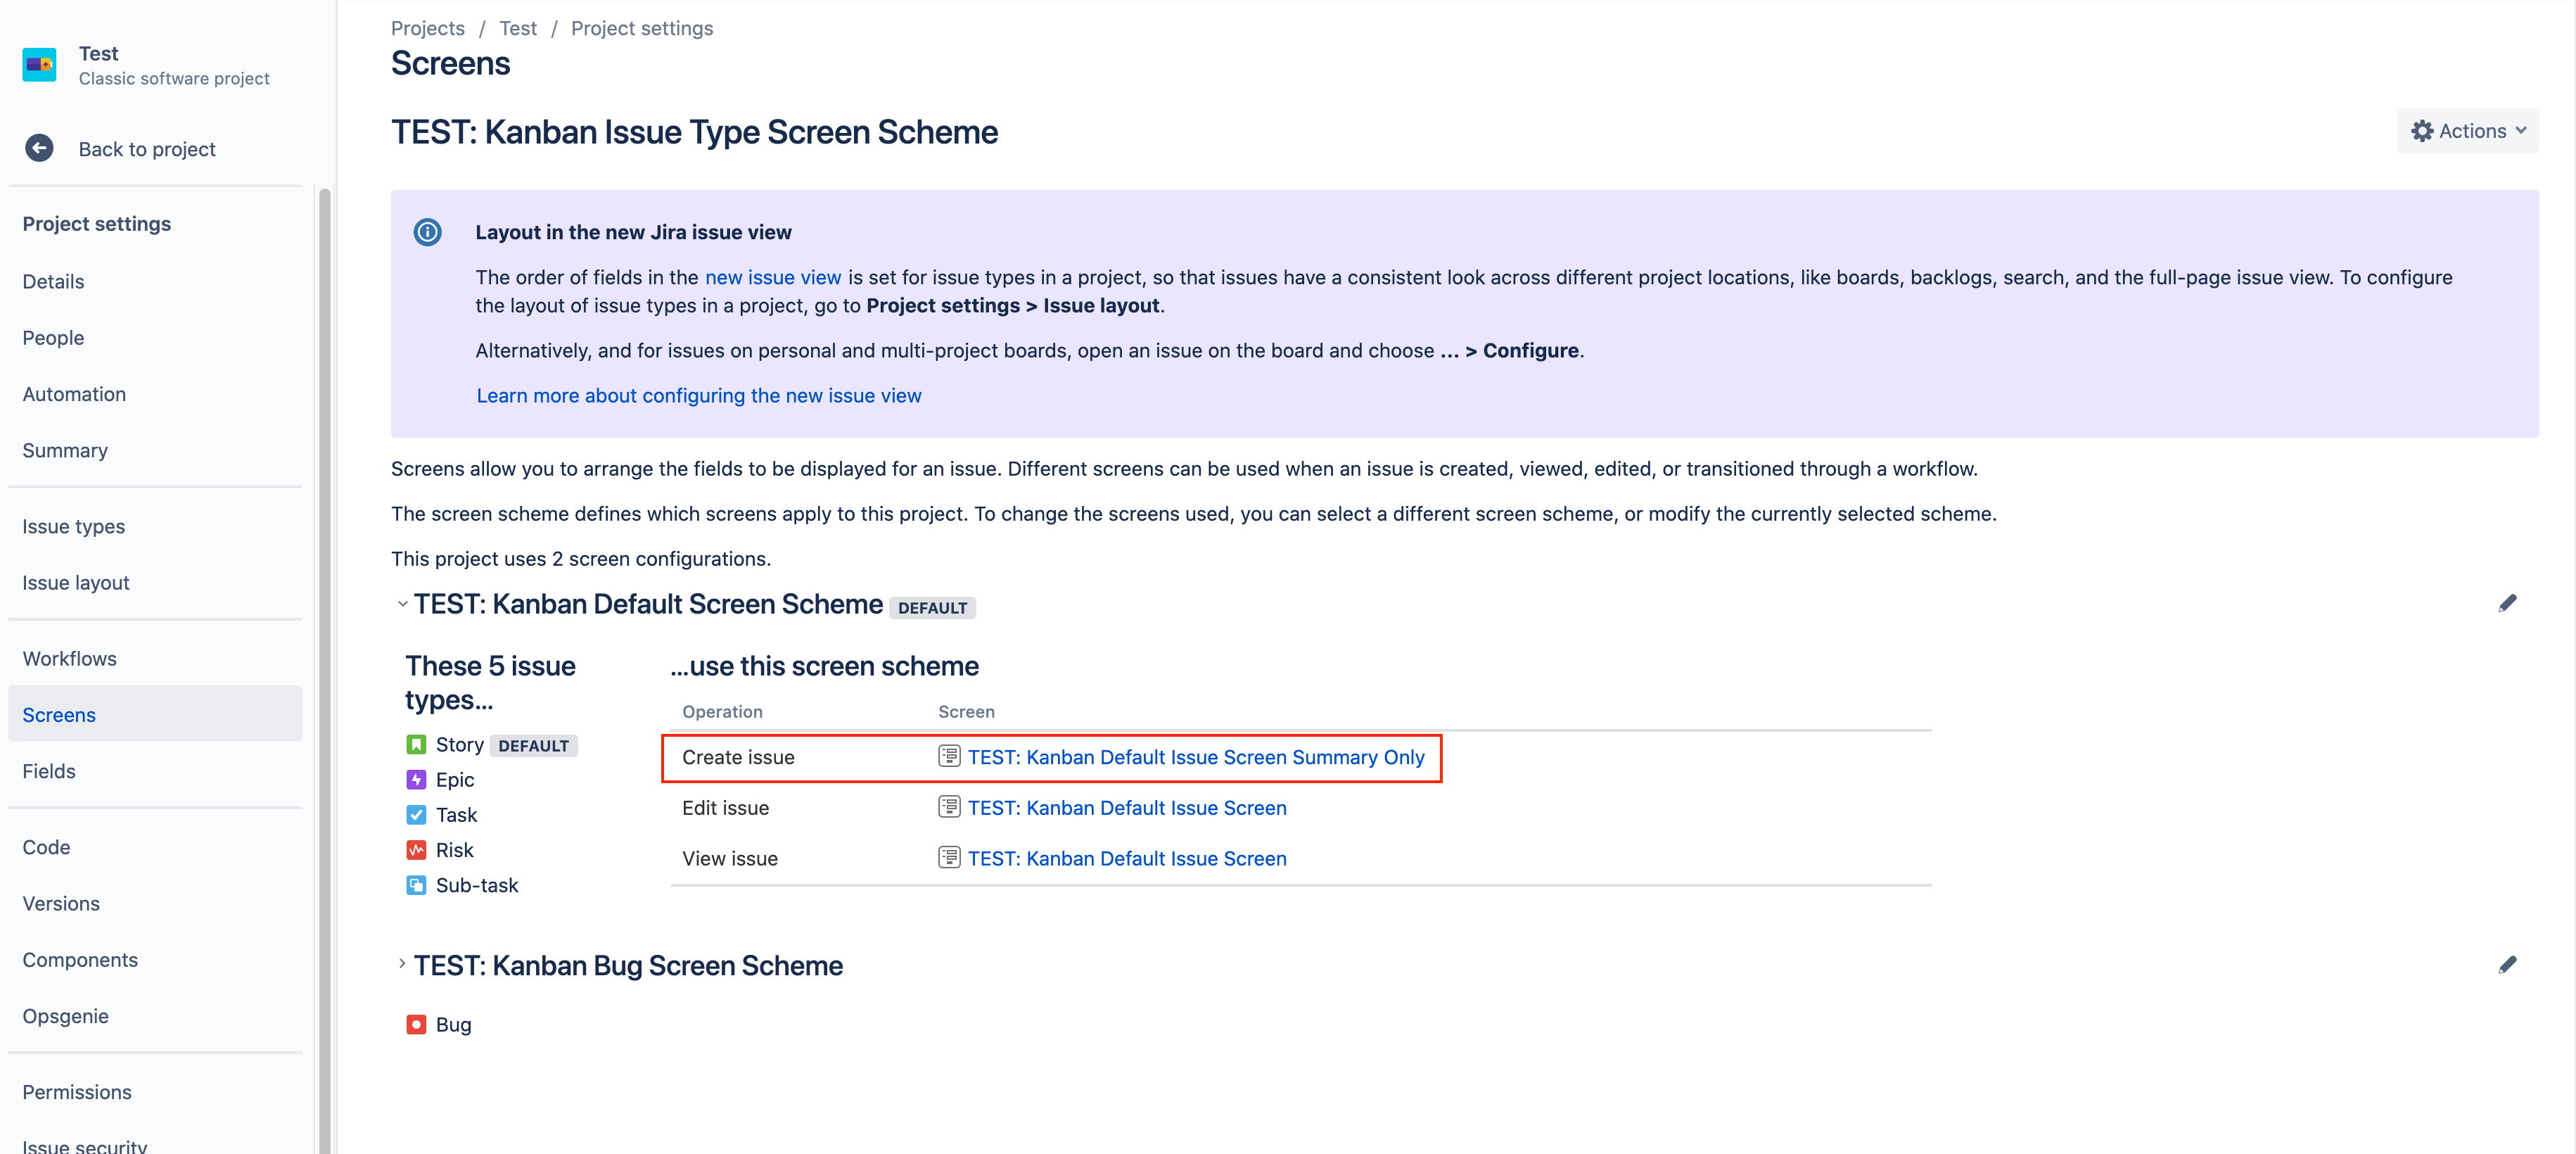This screenshot has height=1154, width=2576.
Task: Click the pencil icon for Bug Screen Scheme
Action: pos(2507,965)
